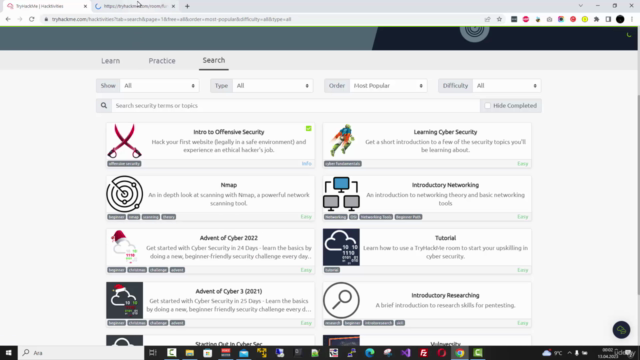Switch to the Practice tab
The image size is (640, 360).
[162, 61]
